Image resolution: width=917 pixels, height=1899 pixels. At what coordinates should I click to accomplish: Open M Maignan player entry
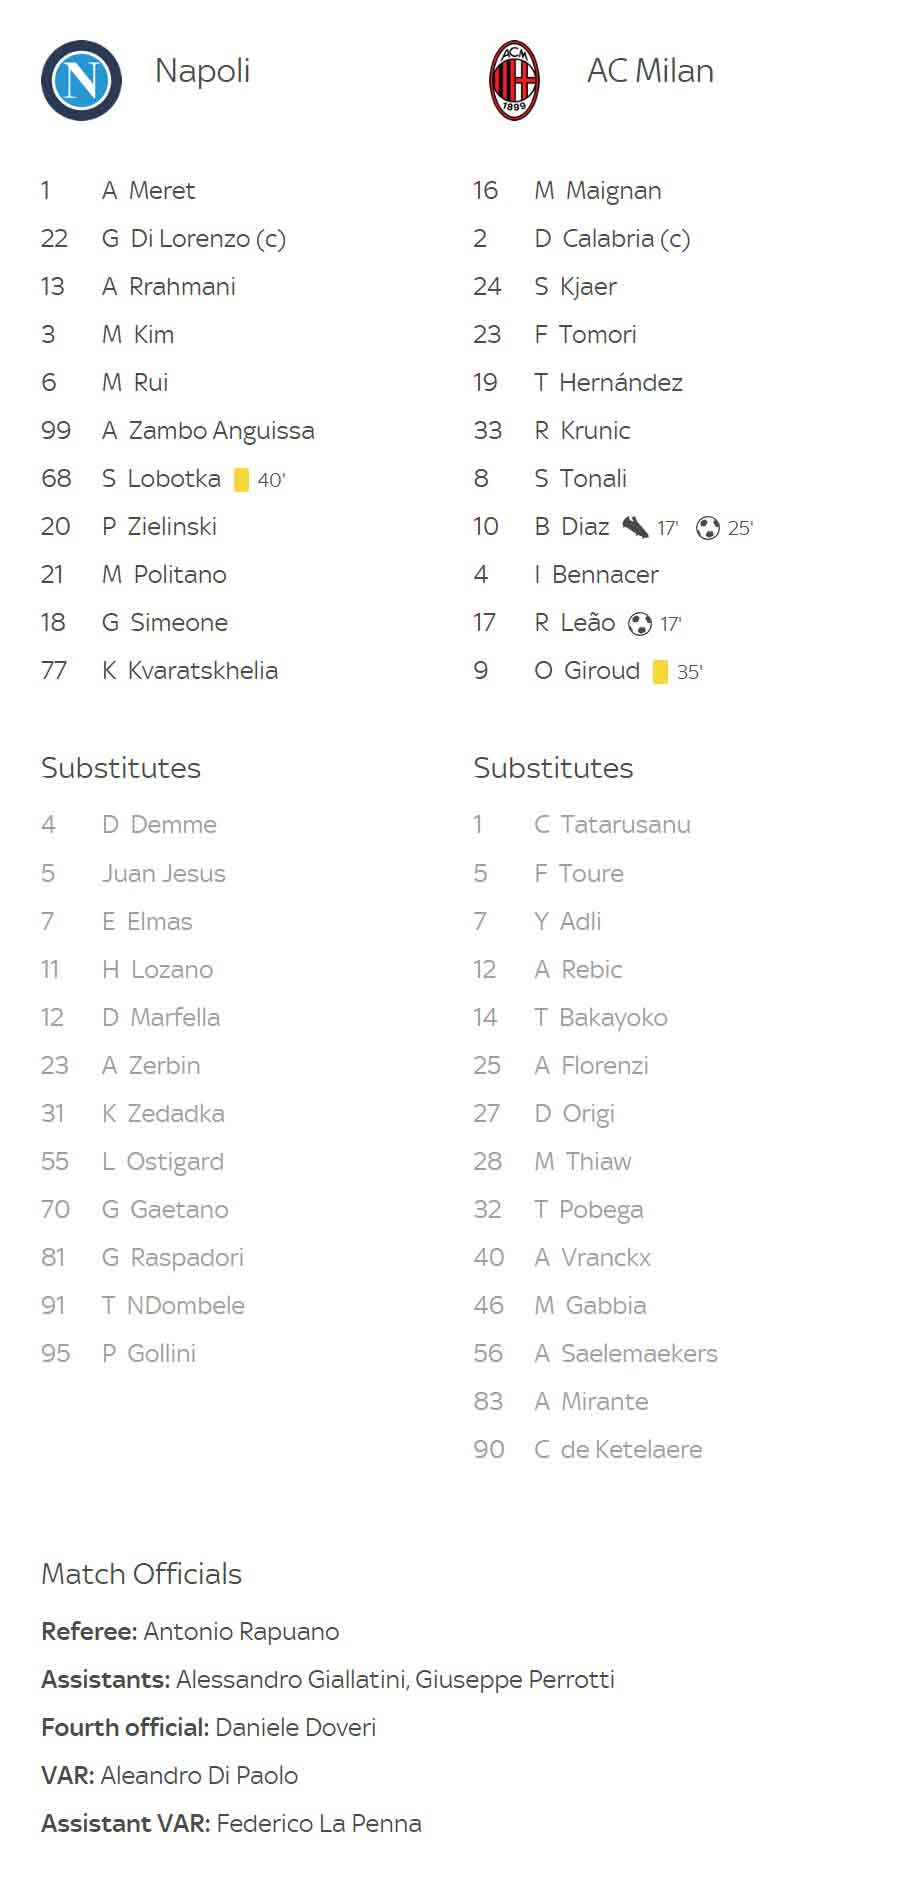point(598,191)
